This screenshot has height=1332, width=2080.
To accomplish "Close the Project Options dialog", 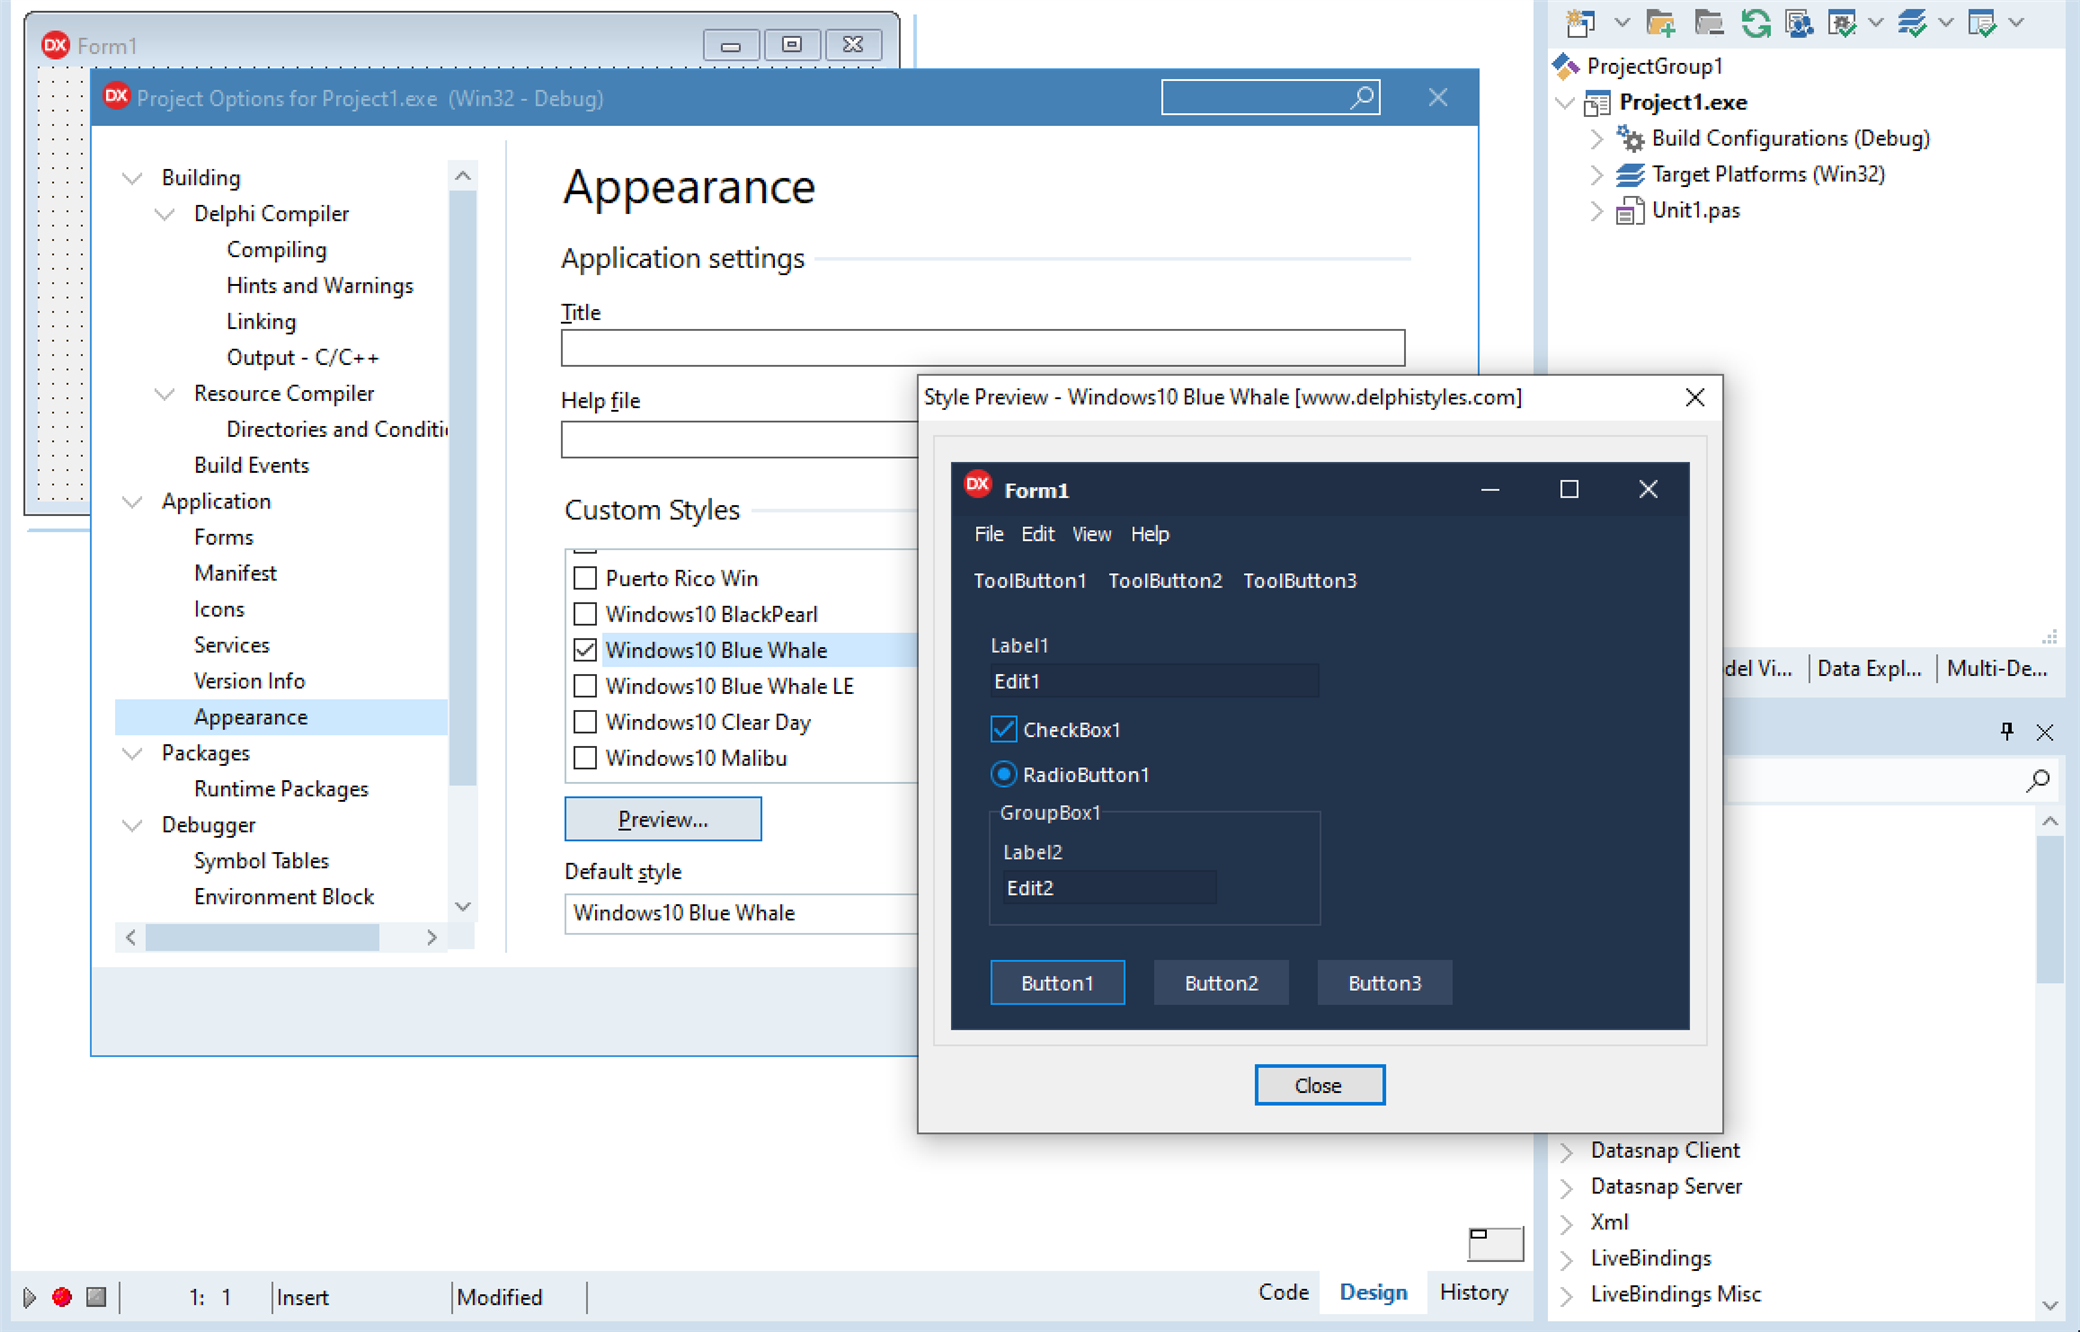I will (x=1438, y=97).
